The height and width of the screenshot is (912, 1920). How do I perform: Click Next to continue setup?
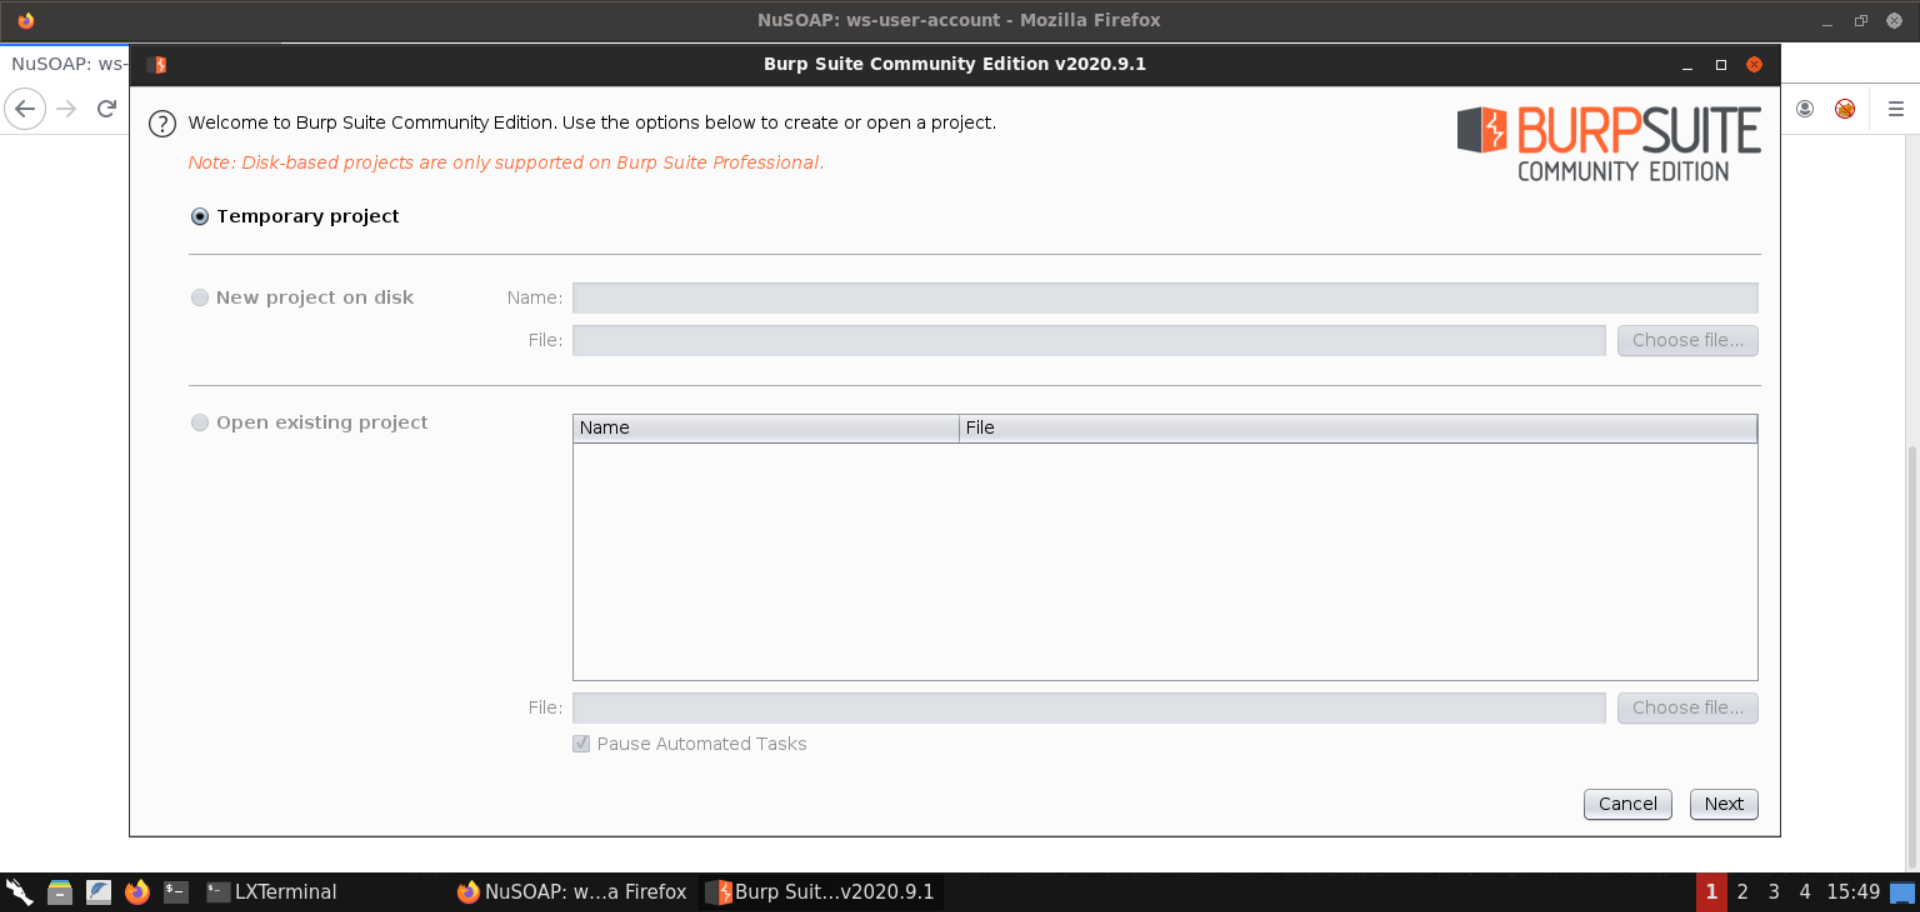(1723, 804)
